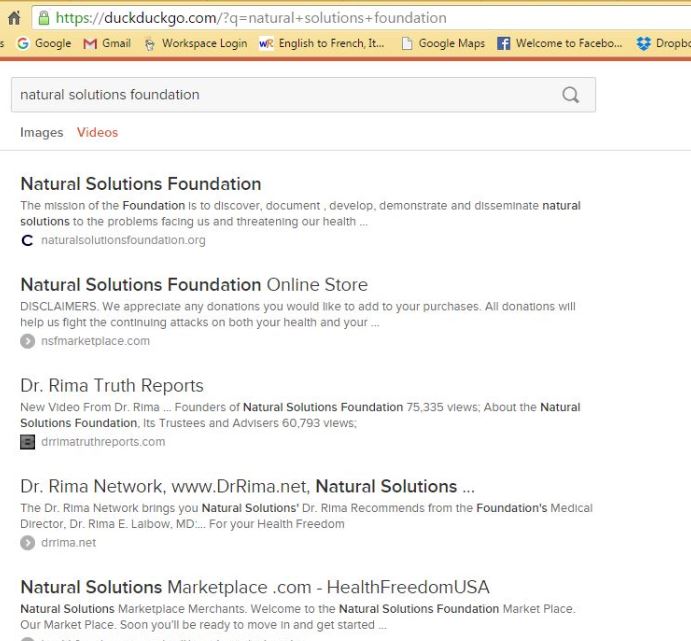Open the Natural Solutions Foundation result title
This screenshot has width=691, height=641.
(141, 184)
